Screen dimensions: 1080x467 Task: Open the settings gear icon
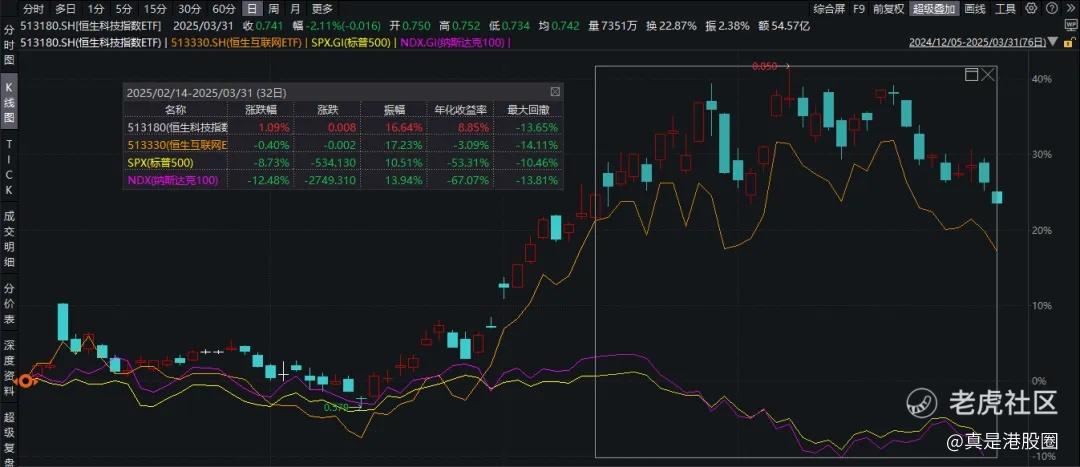(x=1031, y=8)
